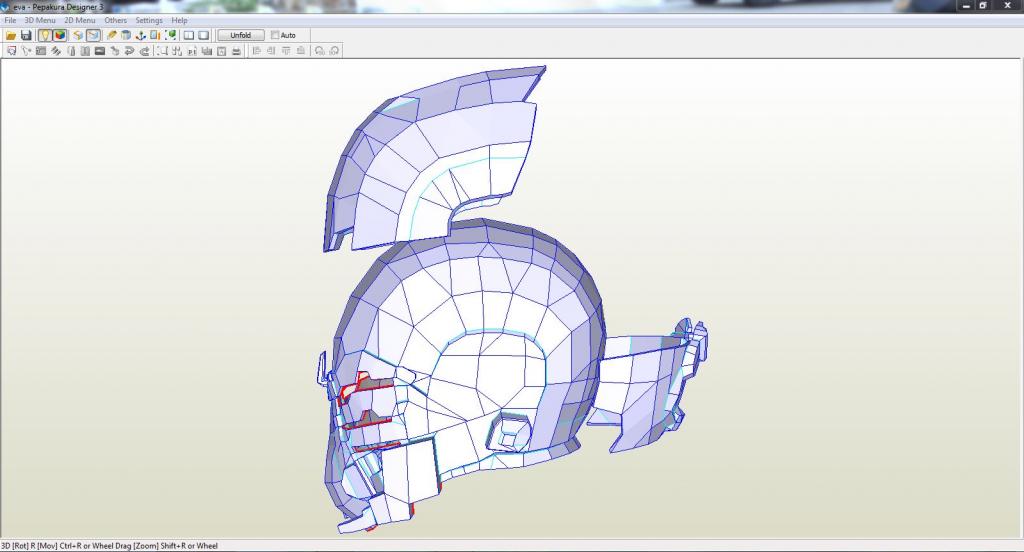Select the pointer-with-dot tool in second toolbar
This screenshot has width=1024, height=552.
26,50
